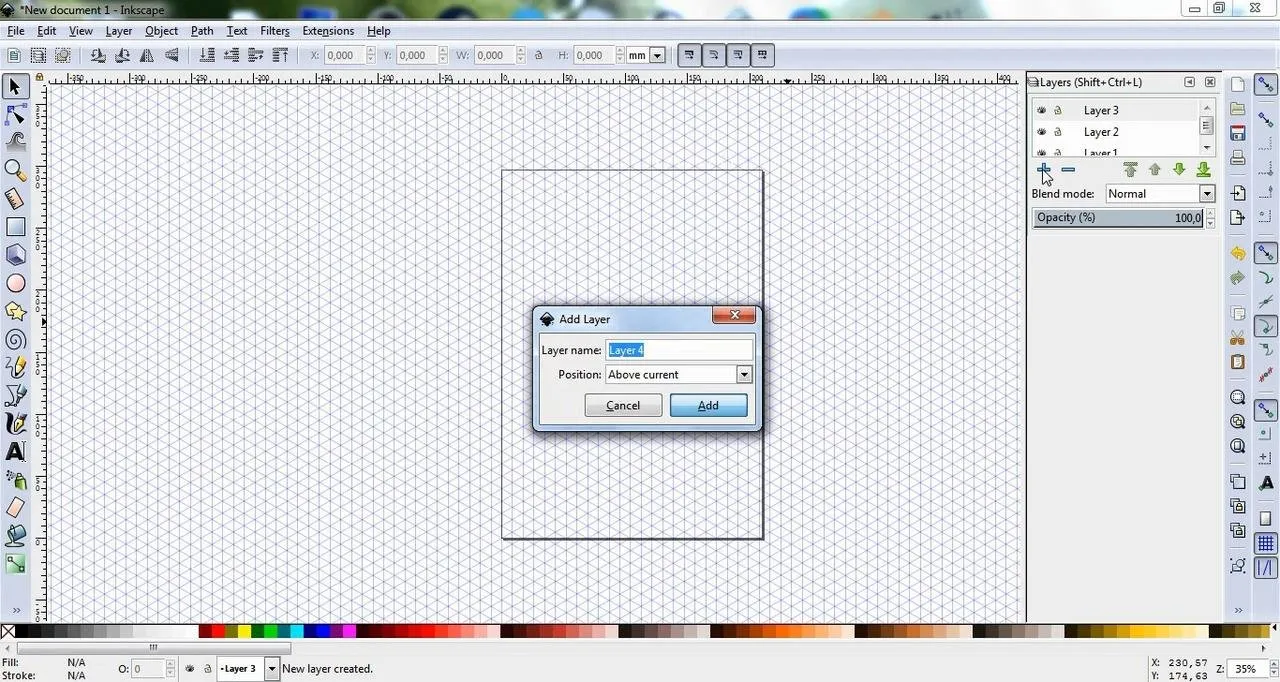Toggle current layer visibility in status bar
The width and height of the screenshot is (1280, 682).
(190, 668)
